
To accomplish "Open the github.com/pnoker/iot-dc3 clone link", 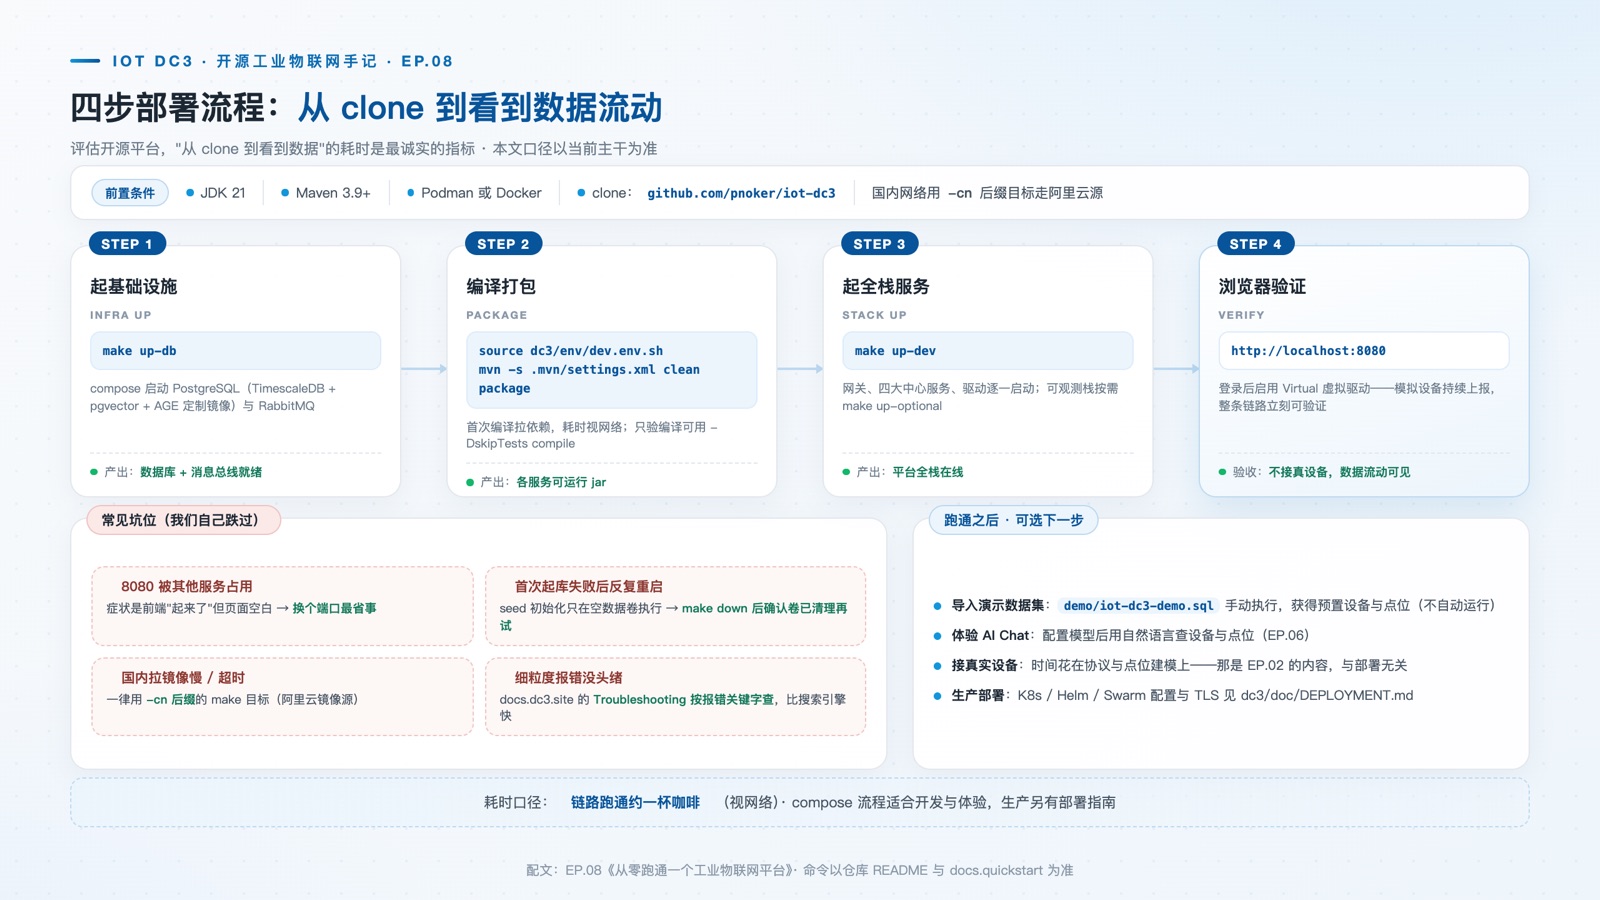I will click(x=741, y=193).
